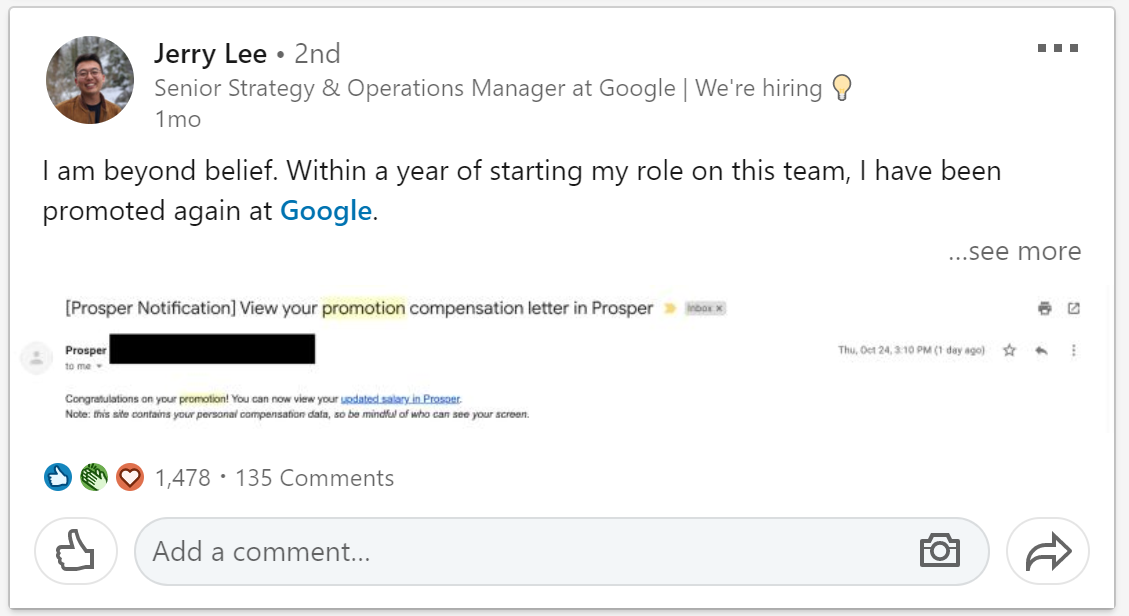This screenshot has width=1129, height=616.
Task: Open the Google company link
Action: pos(326,211)
